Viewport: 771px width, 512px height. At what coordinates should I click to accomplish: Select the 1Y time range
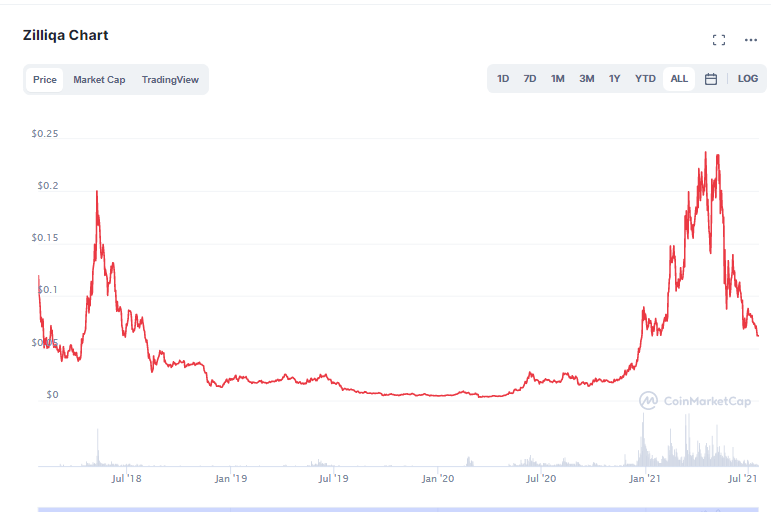[615, 79]
